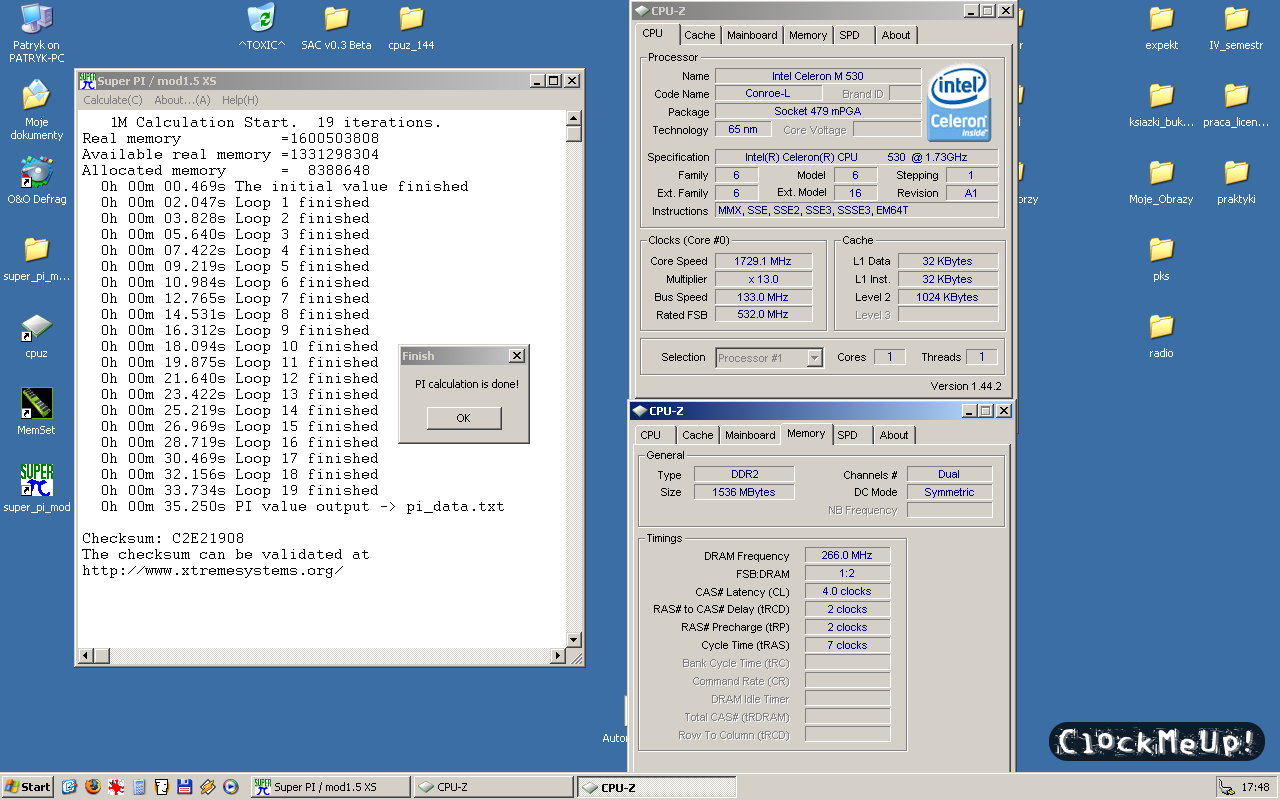
Task: Select the radio folder
Action: pos(1161,335)
